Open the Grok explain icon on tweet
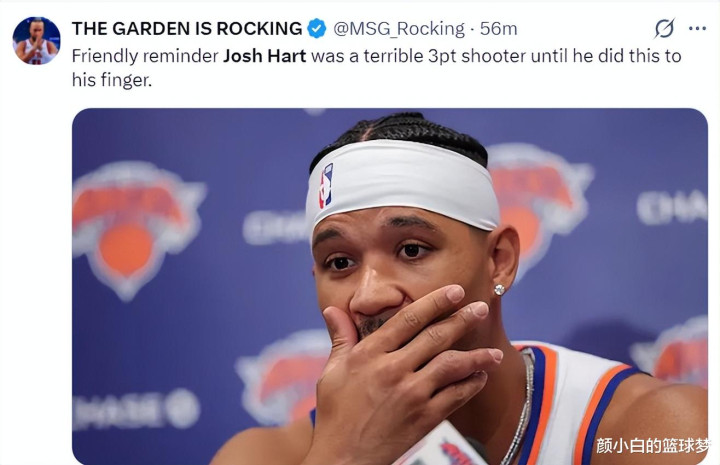 point(664,28)
